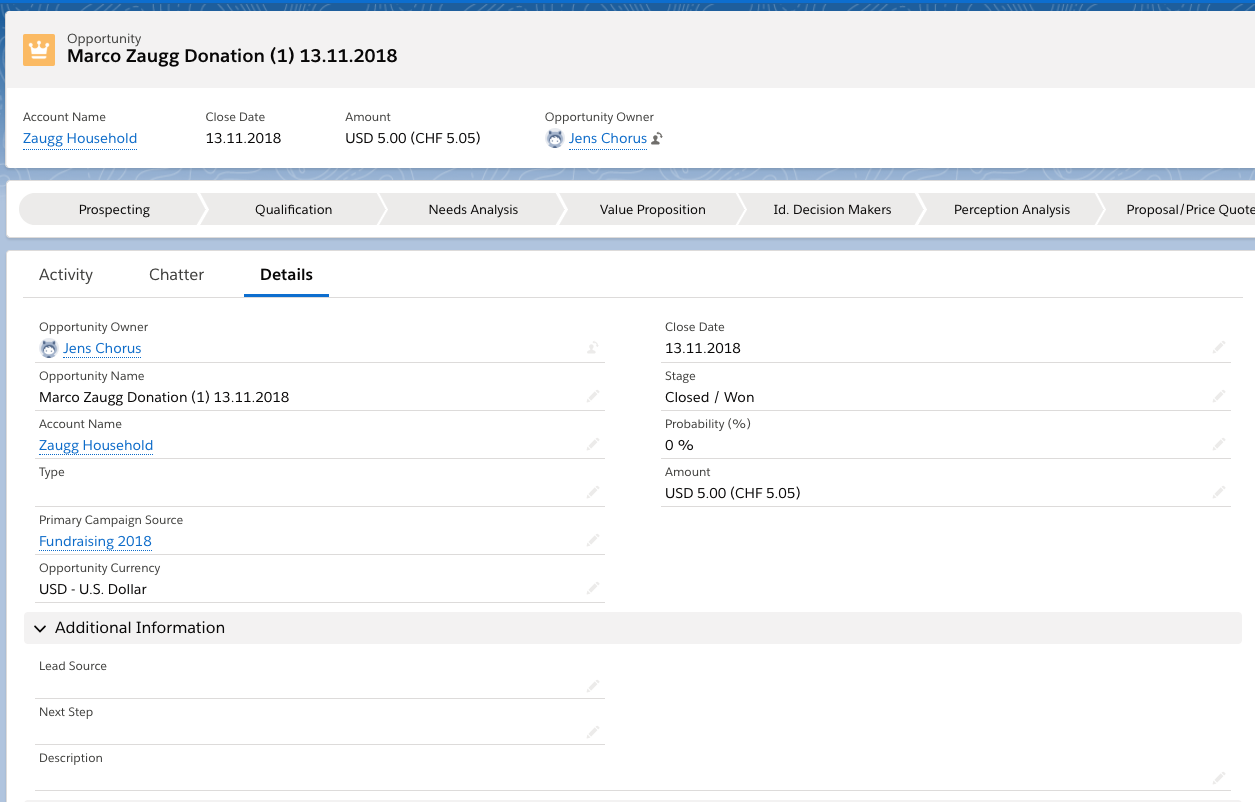
Task: Click the pencil icon to edit Probability
Action: [x=1219, y=443]
